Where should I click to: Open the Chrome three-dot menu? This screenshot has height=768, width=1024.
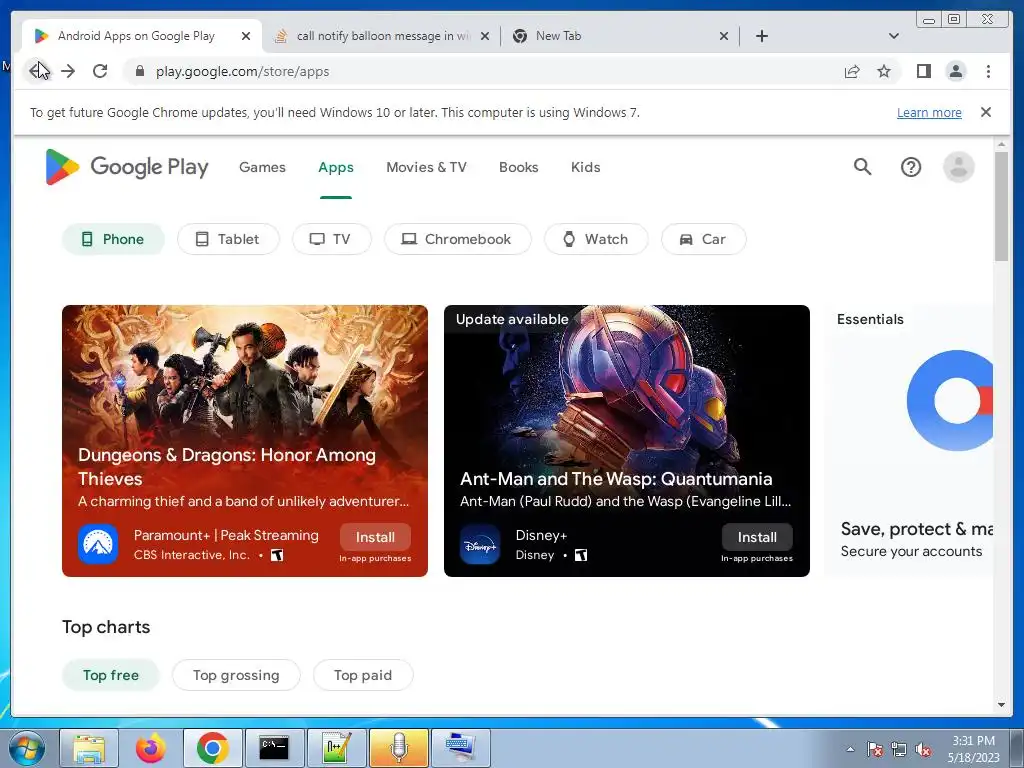pyautogui.click(x=988, y=71)
